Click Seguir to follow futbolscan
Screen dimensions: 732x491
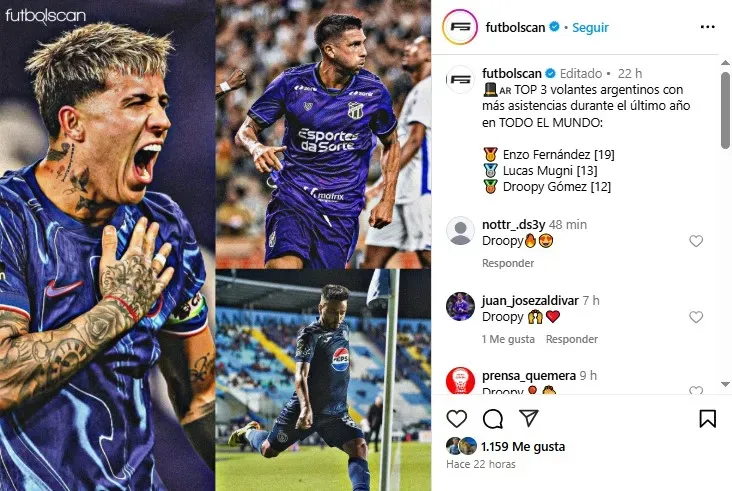590,28
